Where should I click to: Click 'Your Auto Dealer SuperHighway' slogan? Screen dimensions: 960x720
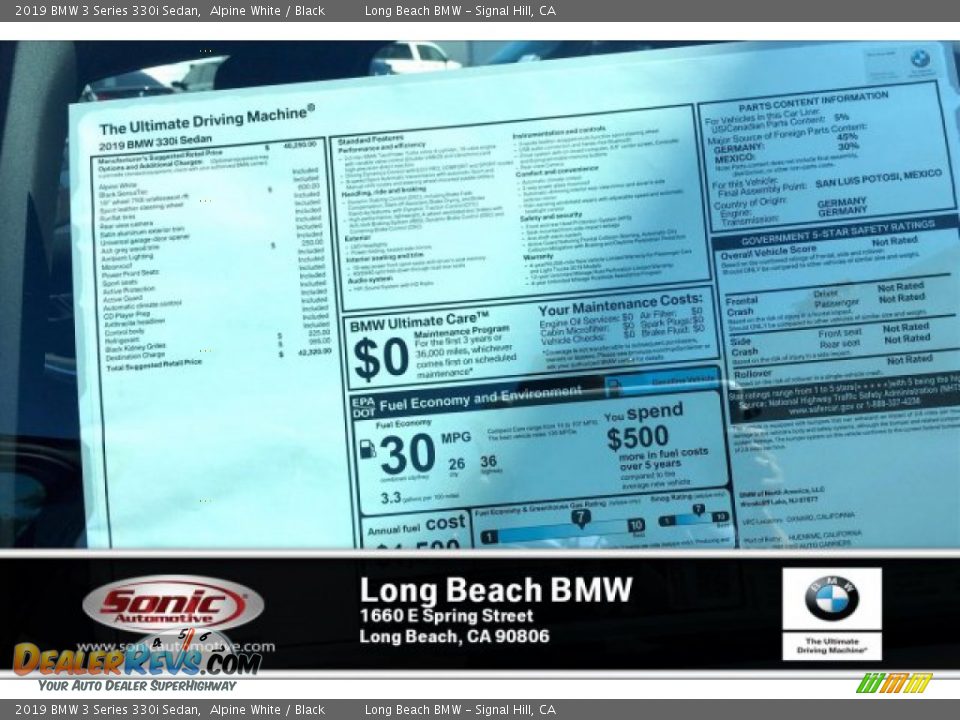137,686
